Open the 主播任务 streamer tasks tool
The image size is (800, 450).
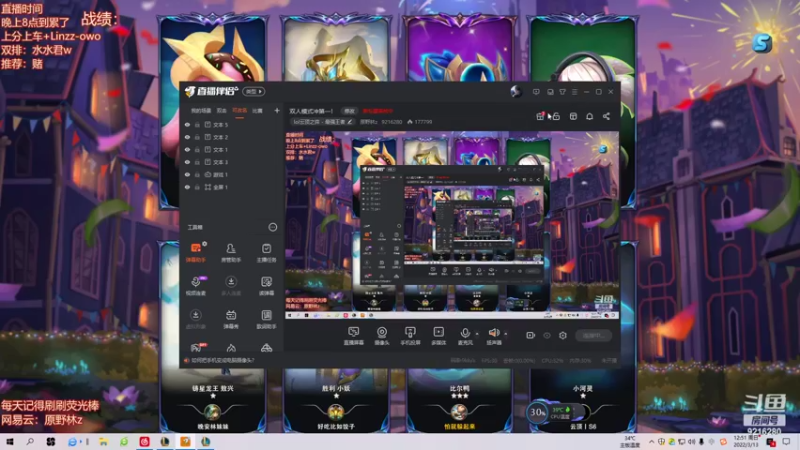(266, 252)
